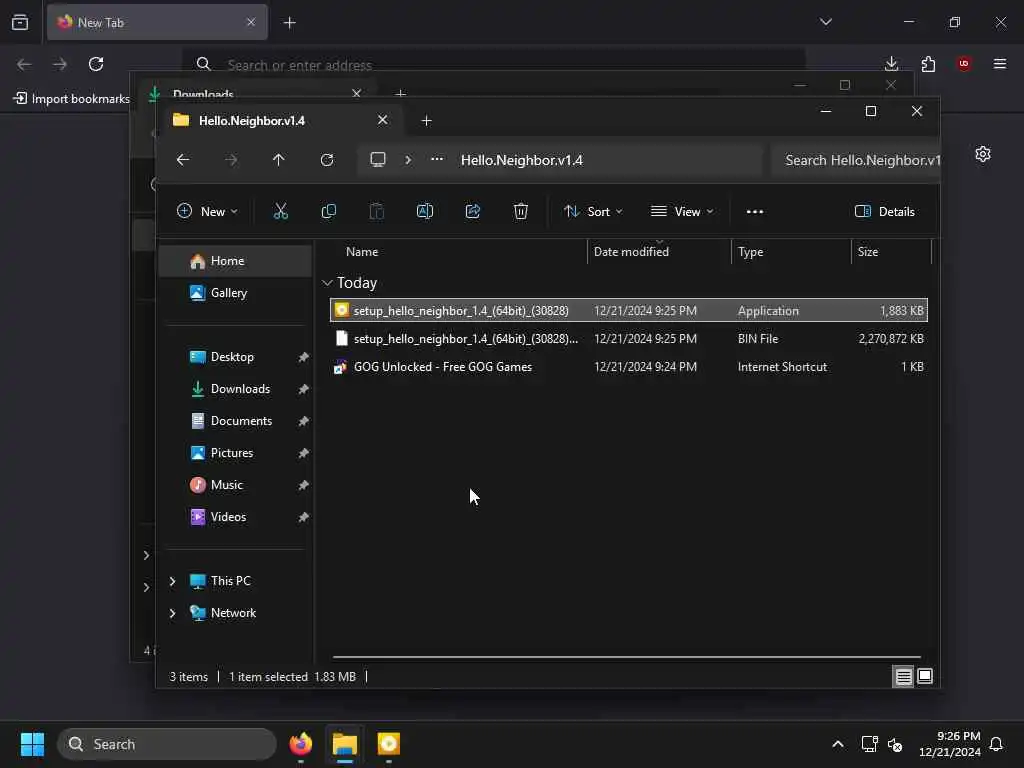The height and width of the screenshot is (768, 1024).
Task: Switch to details list view icon in status bar
Action: click(x=903, y=677)
